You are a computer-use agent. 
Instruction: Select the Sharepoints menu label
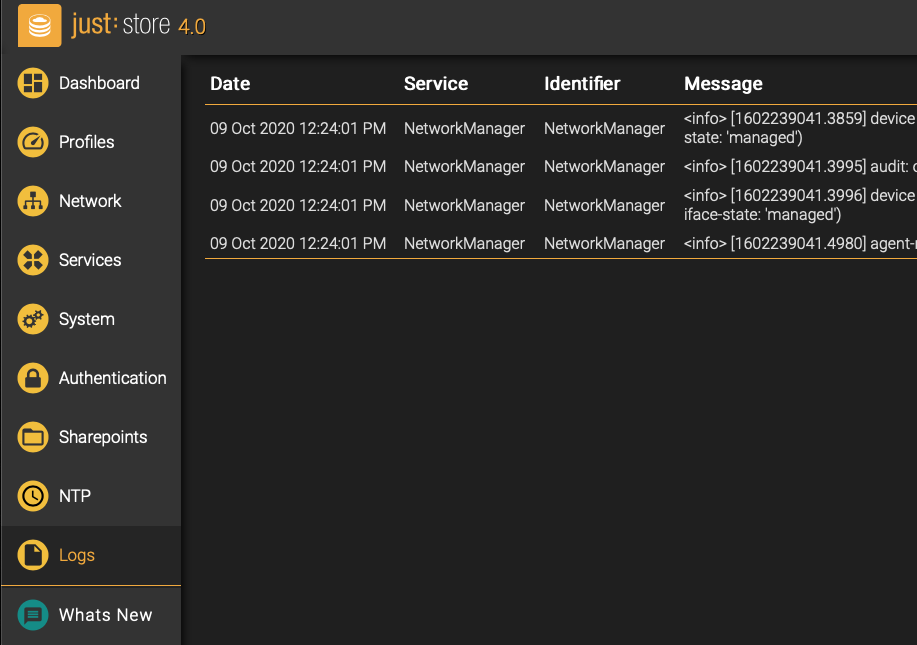tap(103, 437)
